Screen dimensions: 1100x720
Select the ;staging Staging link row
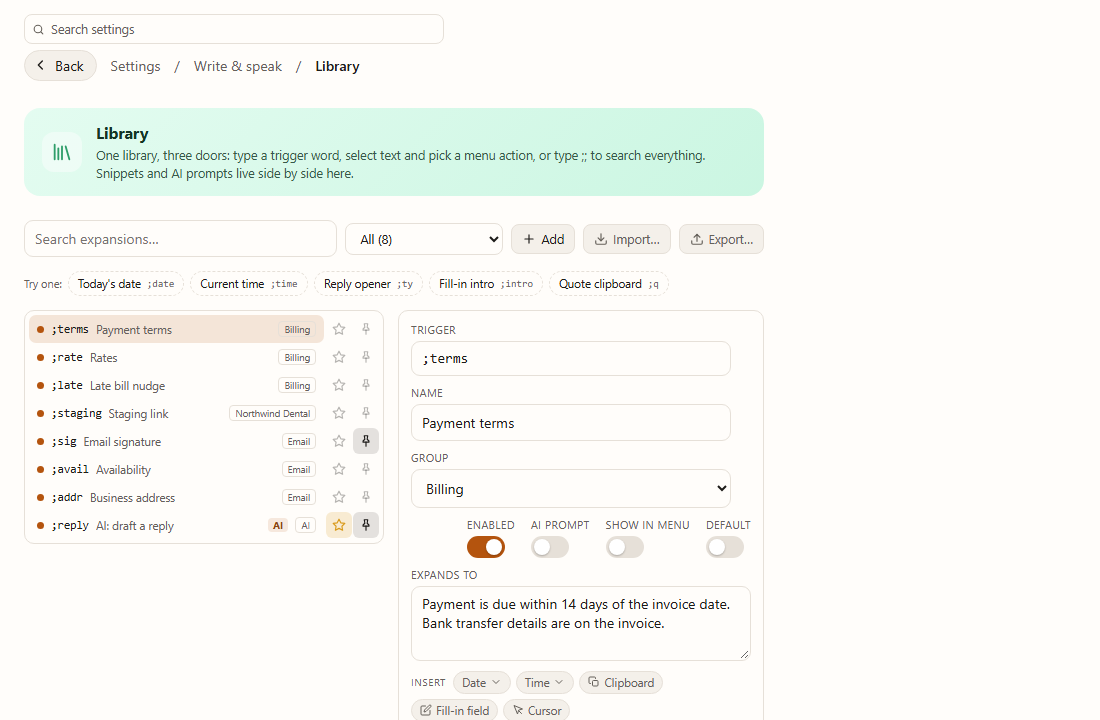tap(176, 413)
